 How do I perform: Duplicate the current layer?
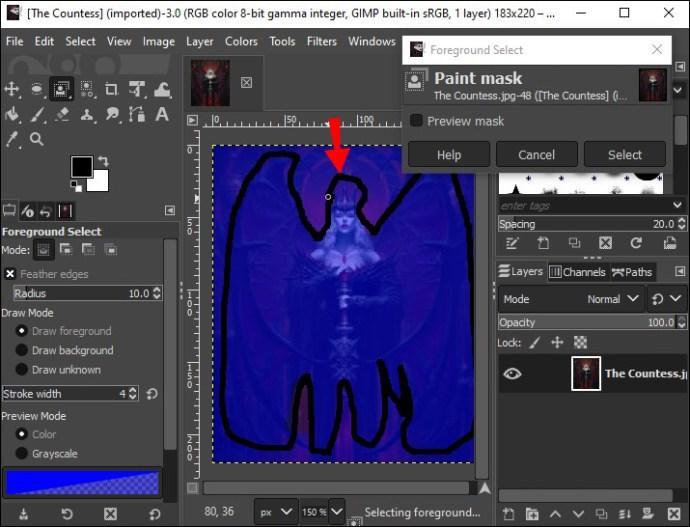(601, 513)
